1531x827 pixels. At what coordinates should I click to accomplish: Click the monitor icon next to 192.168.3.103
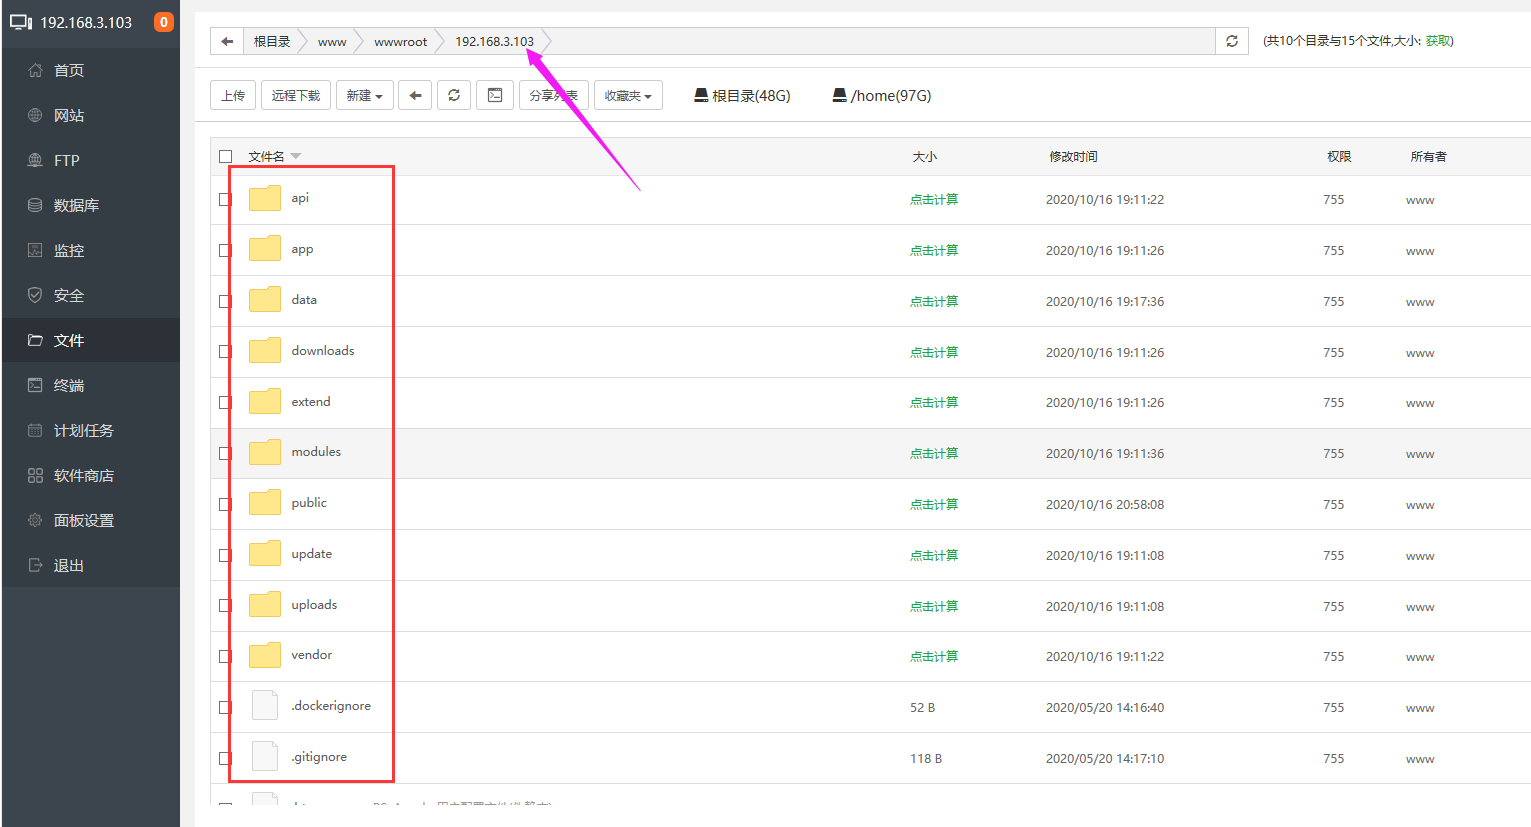tap(21, 22)
